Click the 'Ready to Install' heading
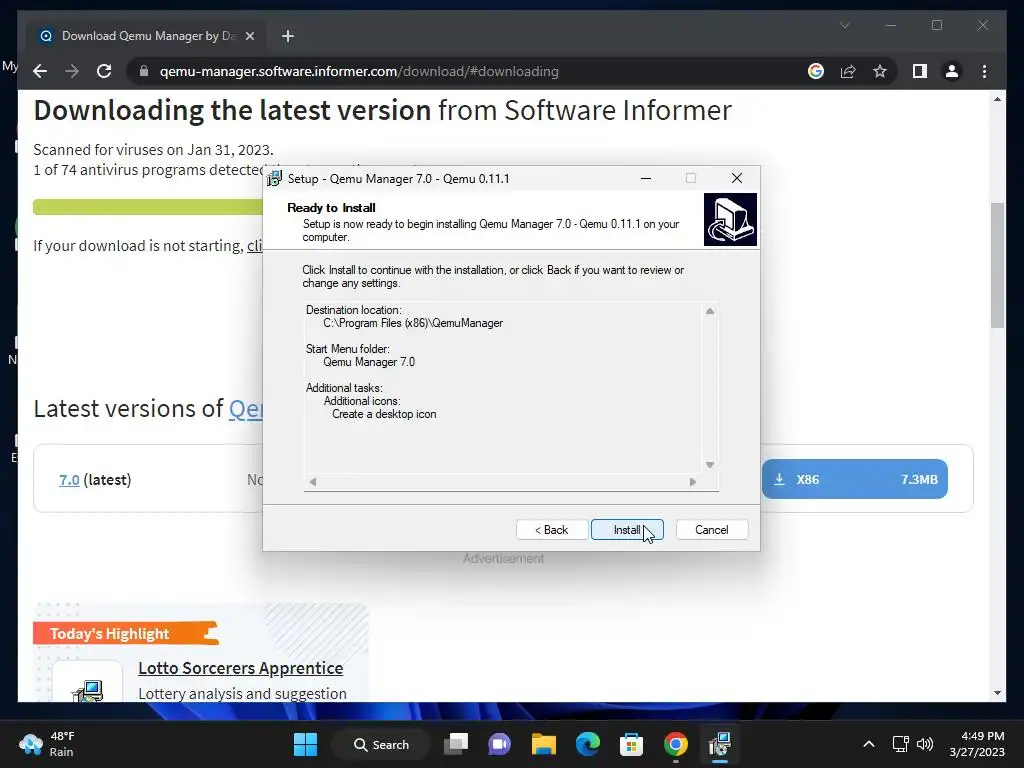This screenshot has height=768, width=1024. tap(331, 208)
